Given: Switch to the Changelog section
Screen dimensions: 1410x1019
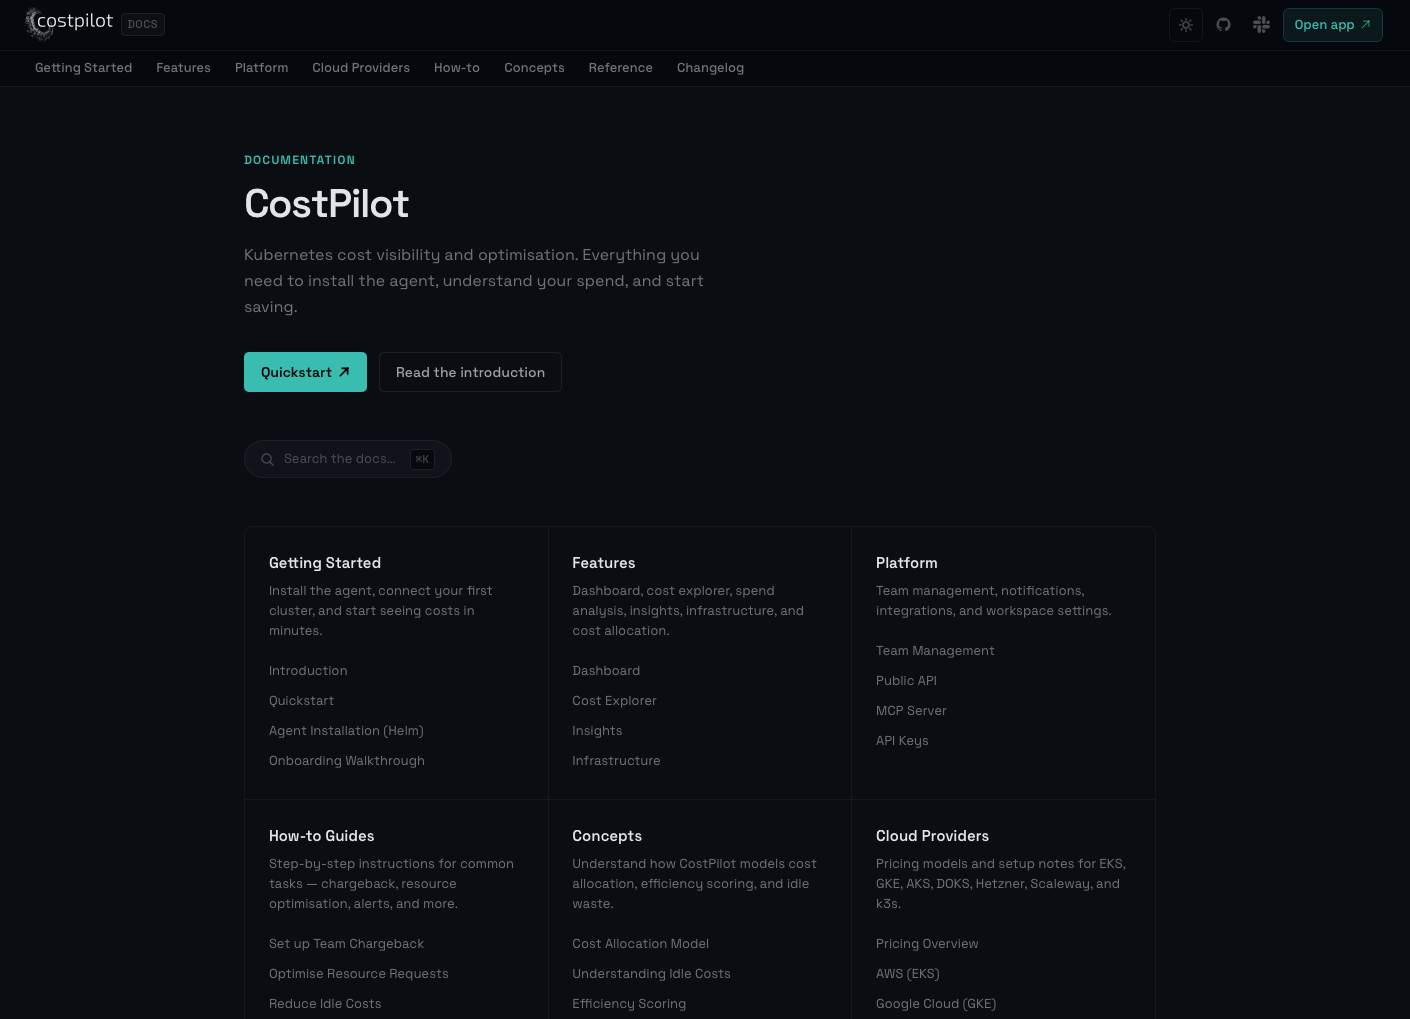Looking at the screenshot, I should (710, 68).
